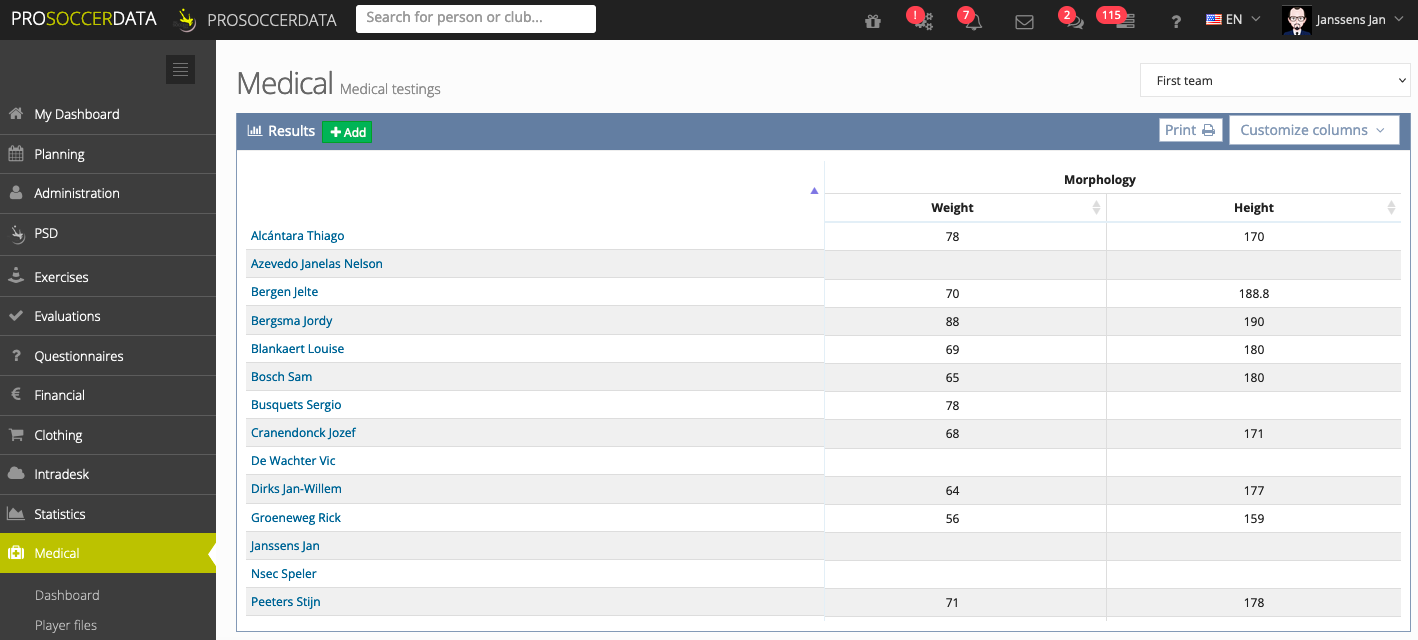Click the Intradesk cloud icon
This screenshot has width=1418, height=640.
[16, 474]
